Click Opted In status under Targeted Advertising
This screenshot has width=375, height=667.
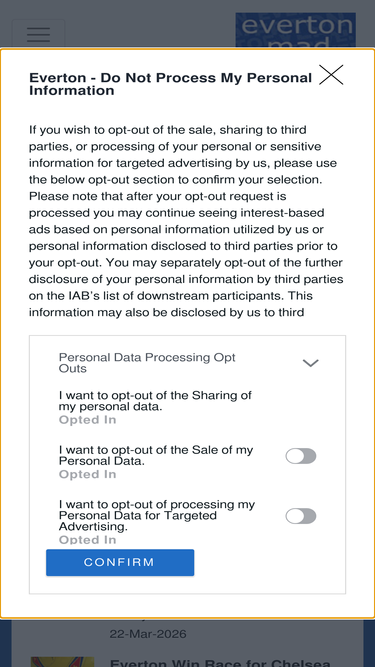(x=87, y=540)
